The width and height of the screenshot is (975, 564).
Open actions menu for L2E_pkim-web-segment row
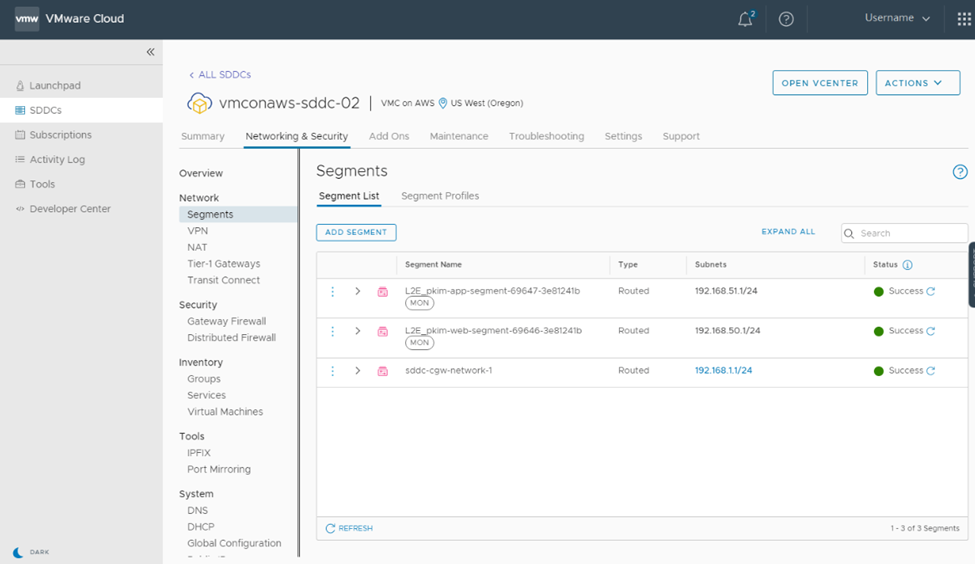[333, 331]
